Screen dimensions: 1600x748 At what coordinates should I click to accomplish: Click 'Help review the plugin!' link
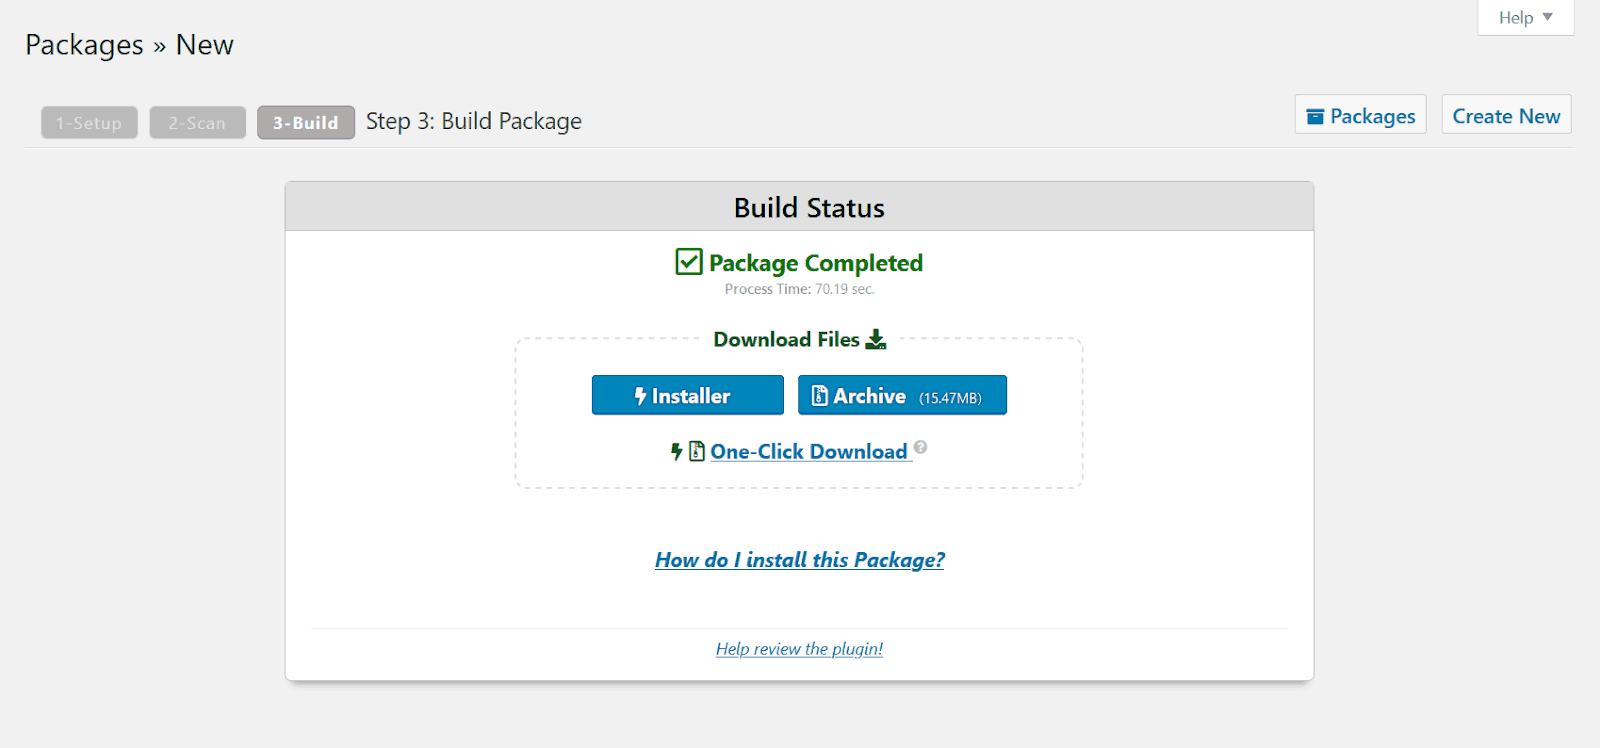pyautogui.click(x=798, y=648)
